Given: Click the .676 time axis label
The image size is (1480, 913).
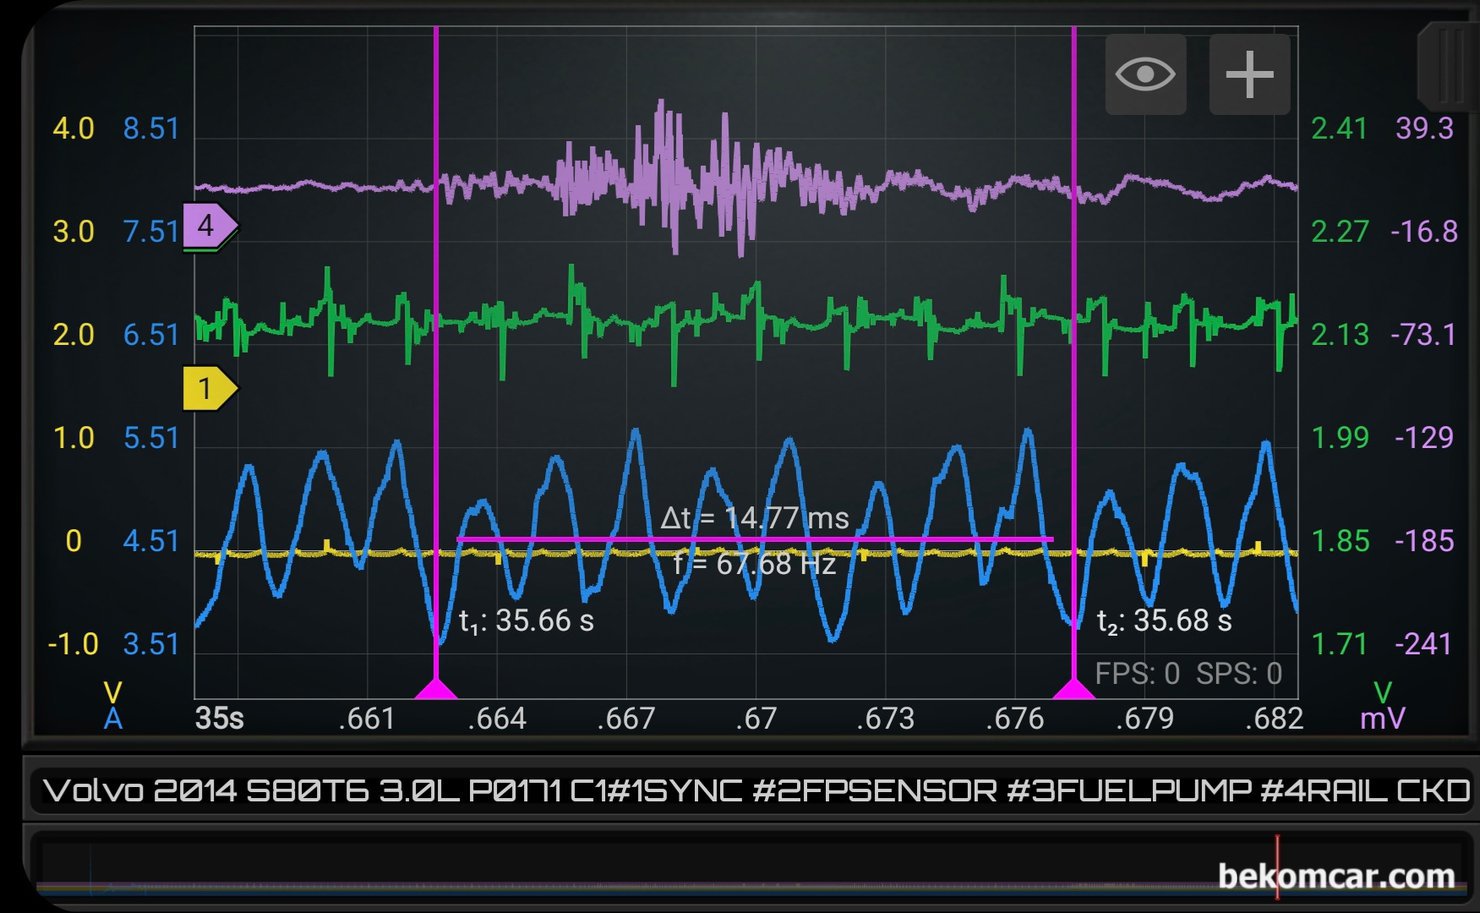Looking at the screenshot, I should pyautogui.click(x=1015, y=718).
